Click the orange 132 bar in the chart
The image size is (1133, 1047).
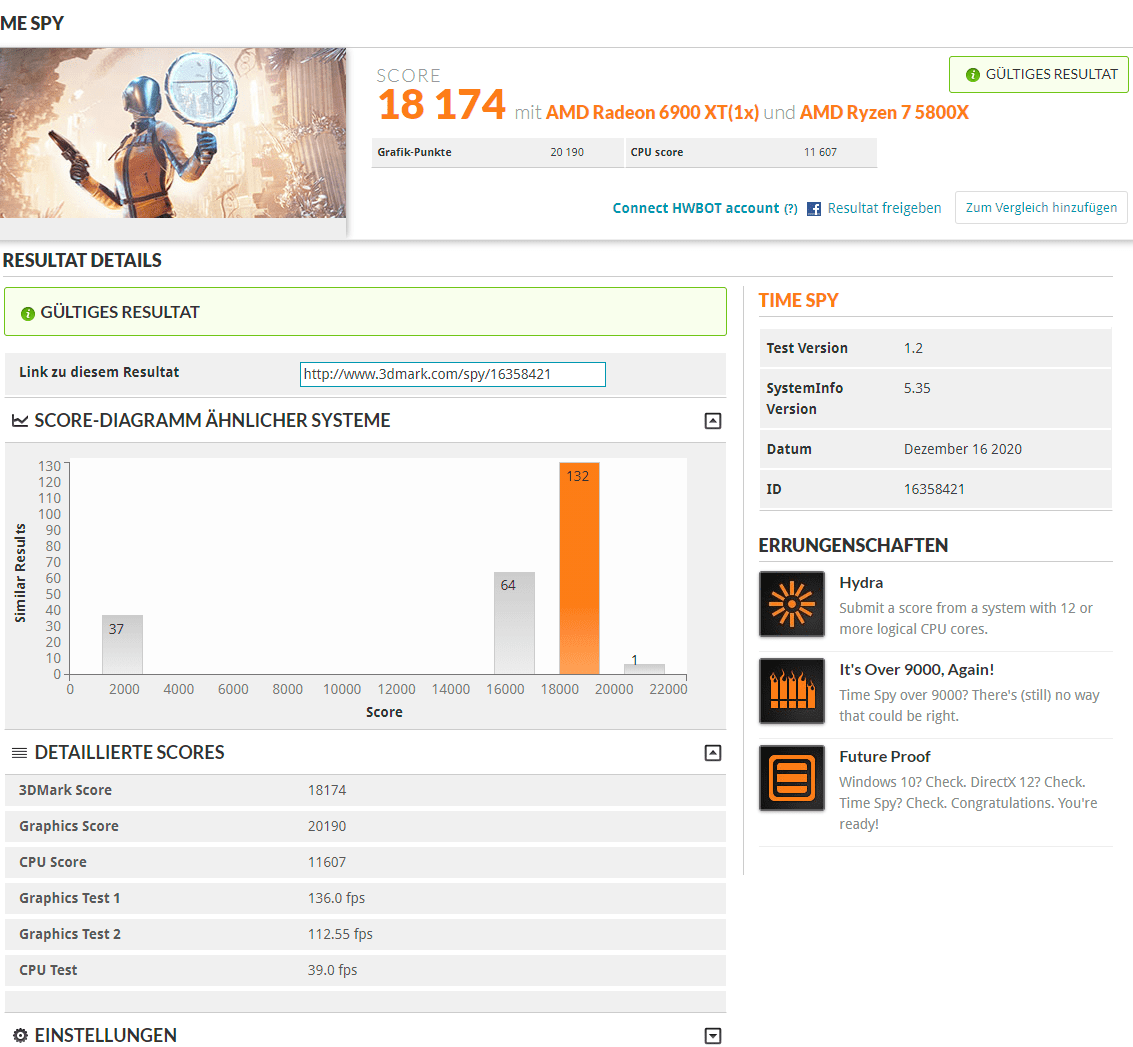[x=579, y=568]
